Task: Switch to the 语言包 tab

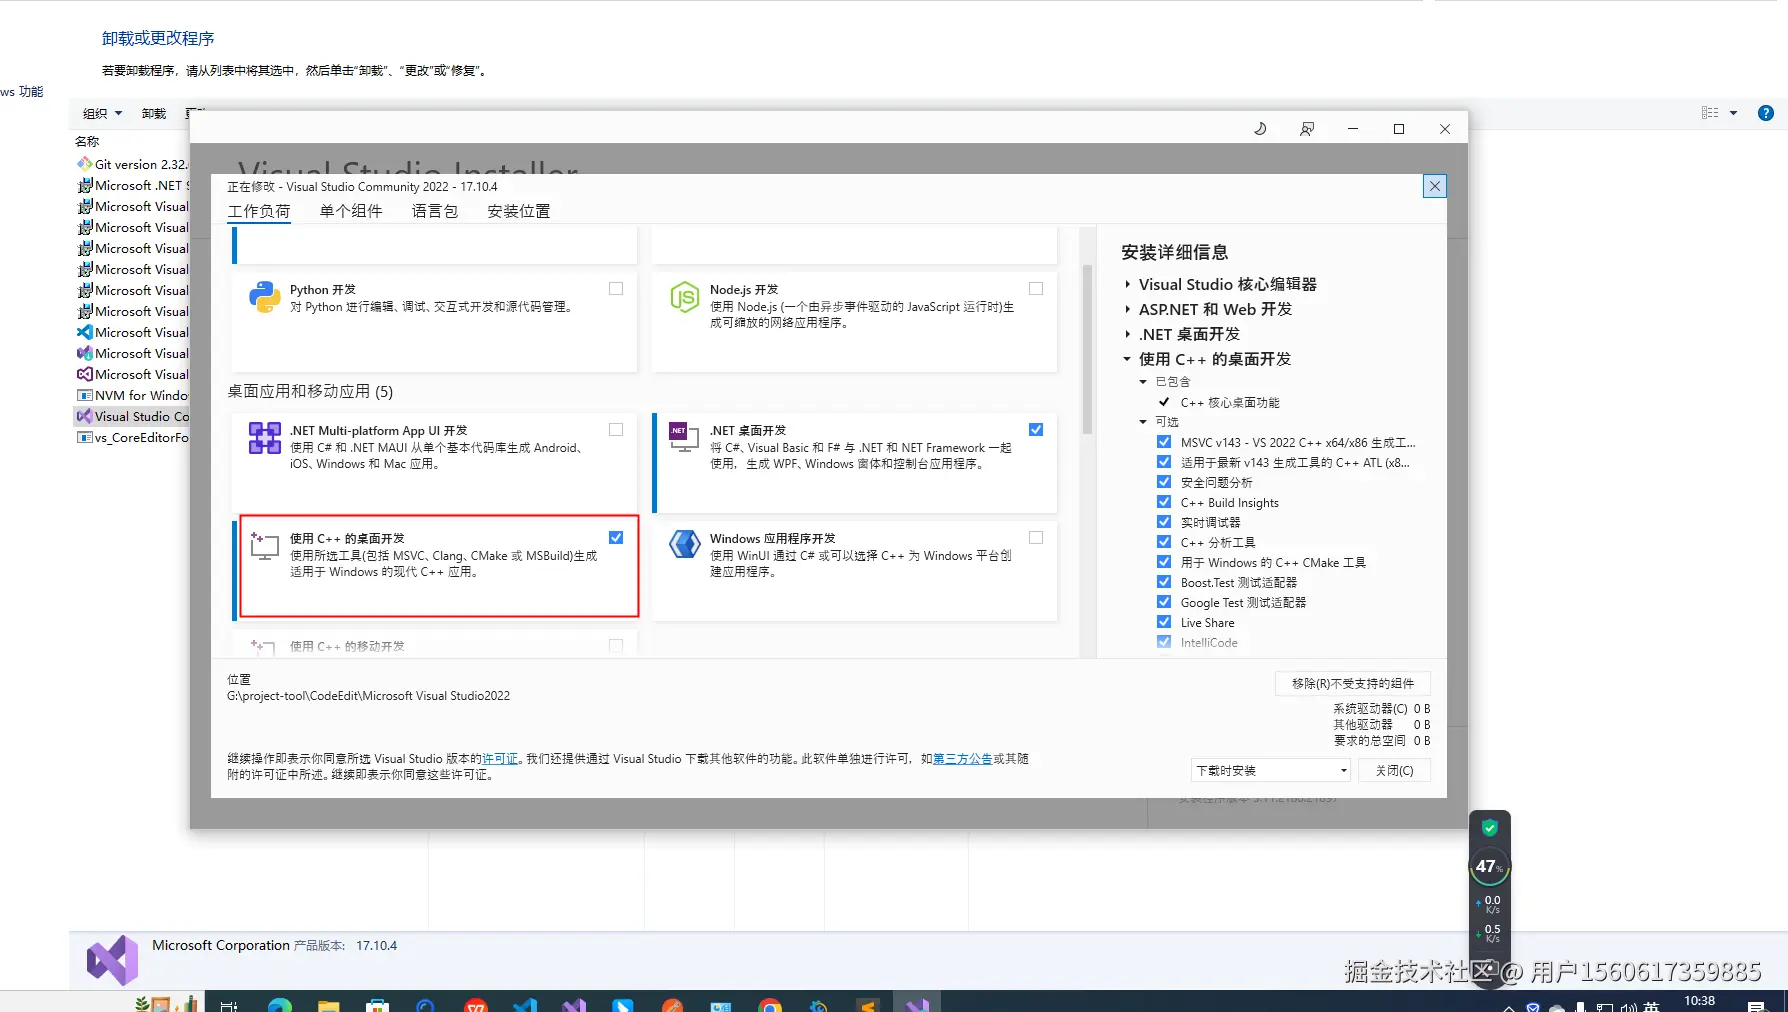Action: 435,211
